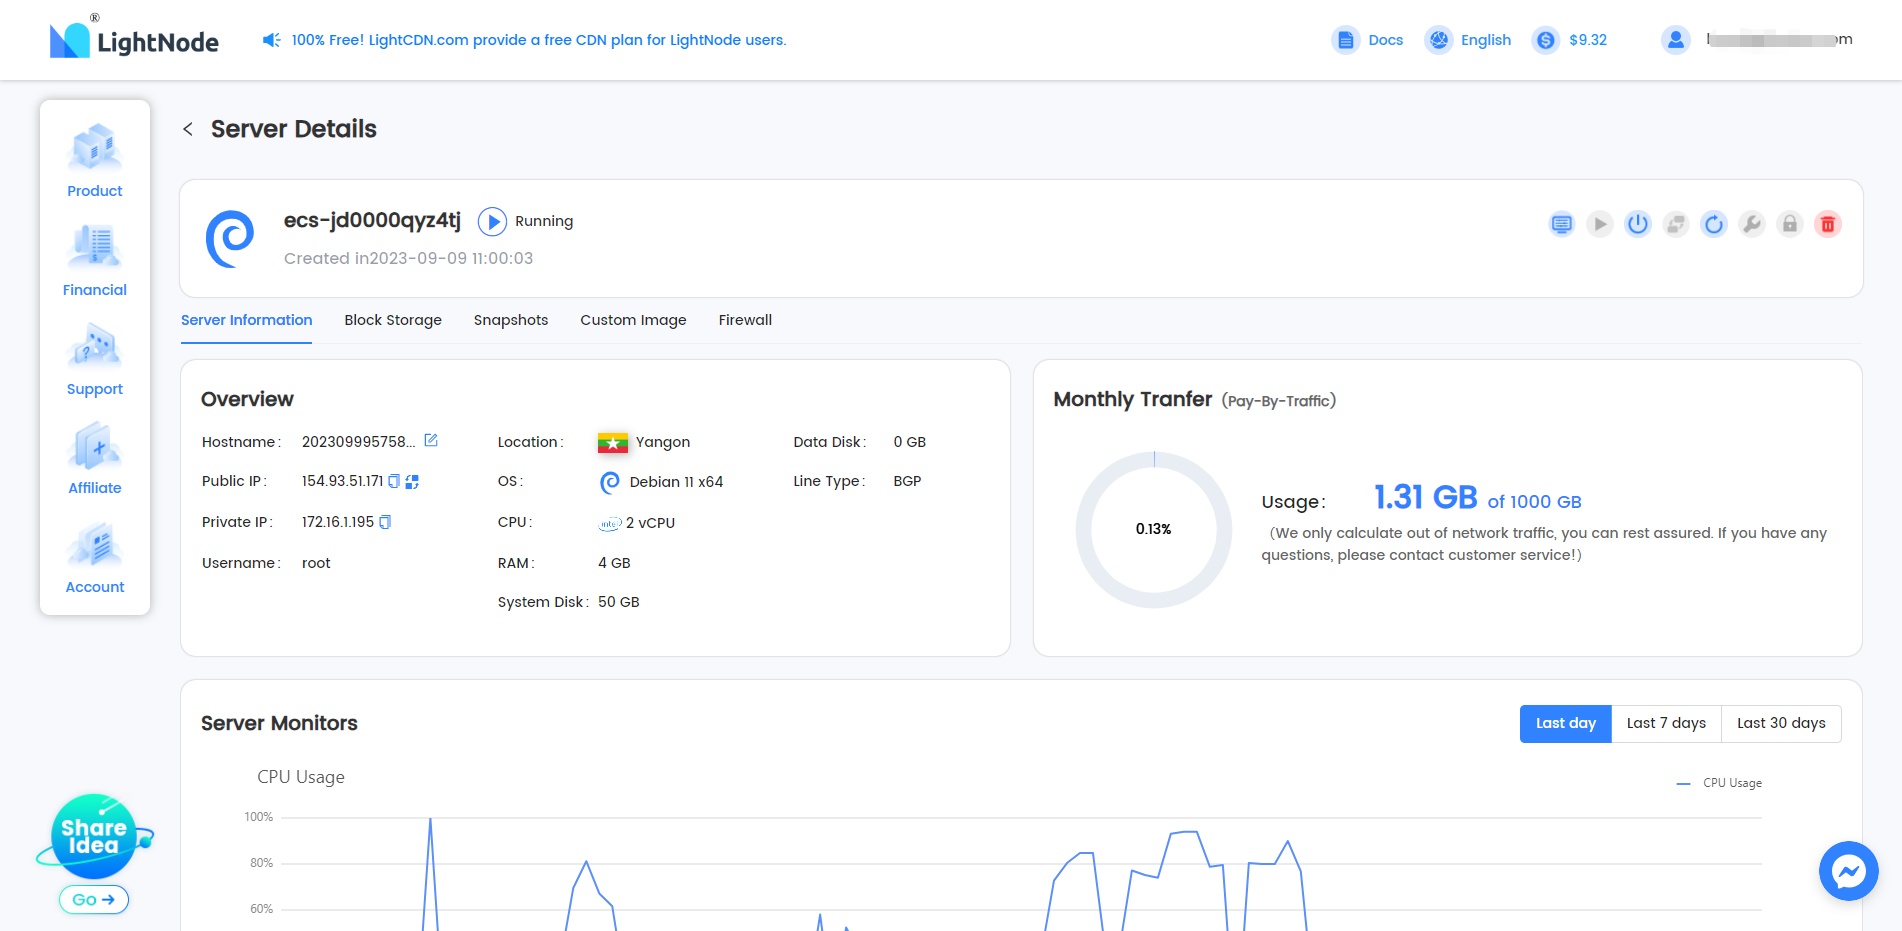Open the LightCDN free plan announcement
1902x931 pixels.
point(539,40)
